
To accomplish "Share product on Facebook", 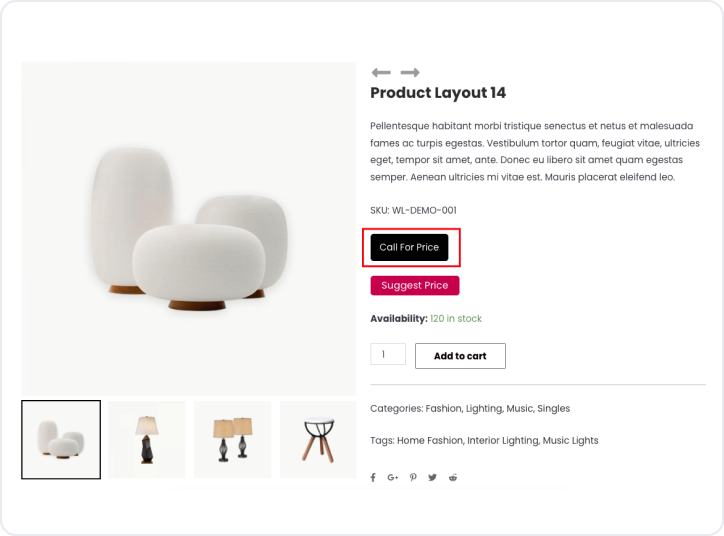I will (x=373, y=478).
